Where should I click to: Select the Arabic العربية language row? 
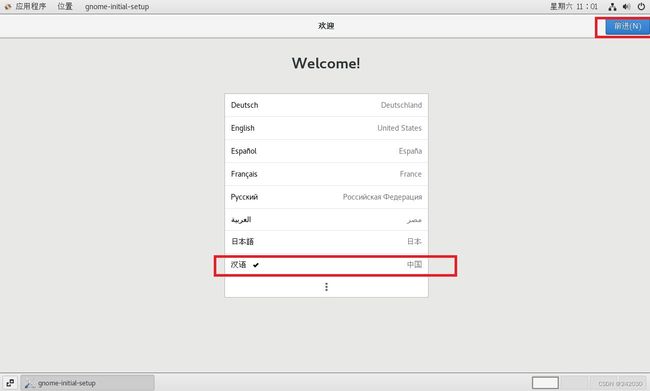(326, 219)
